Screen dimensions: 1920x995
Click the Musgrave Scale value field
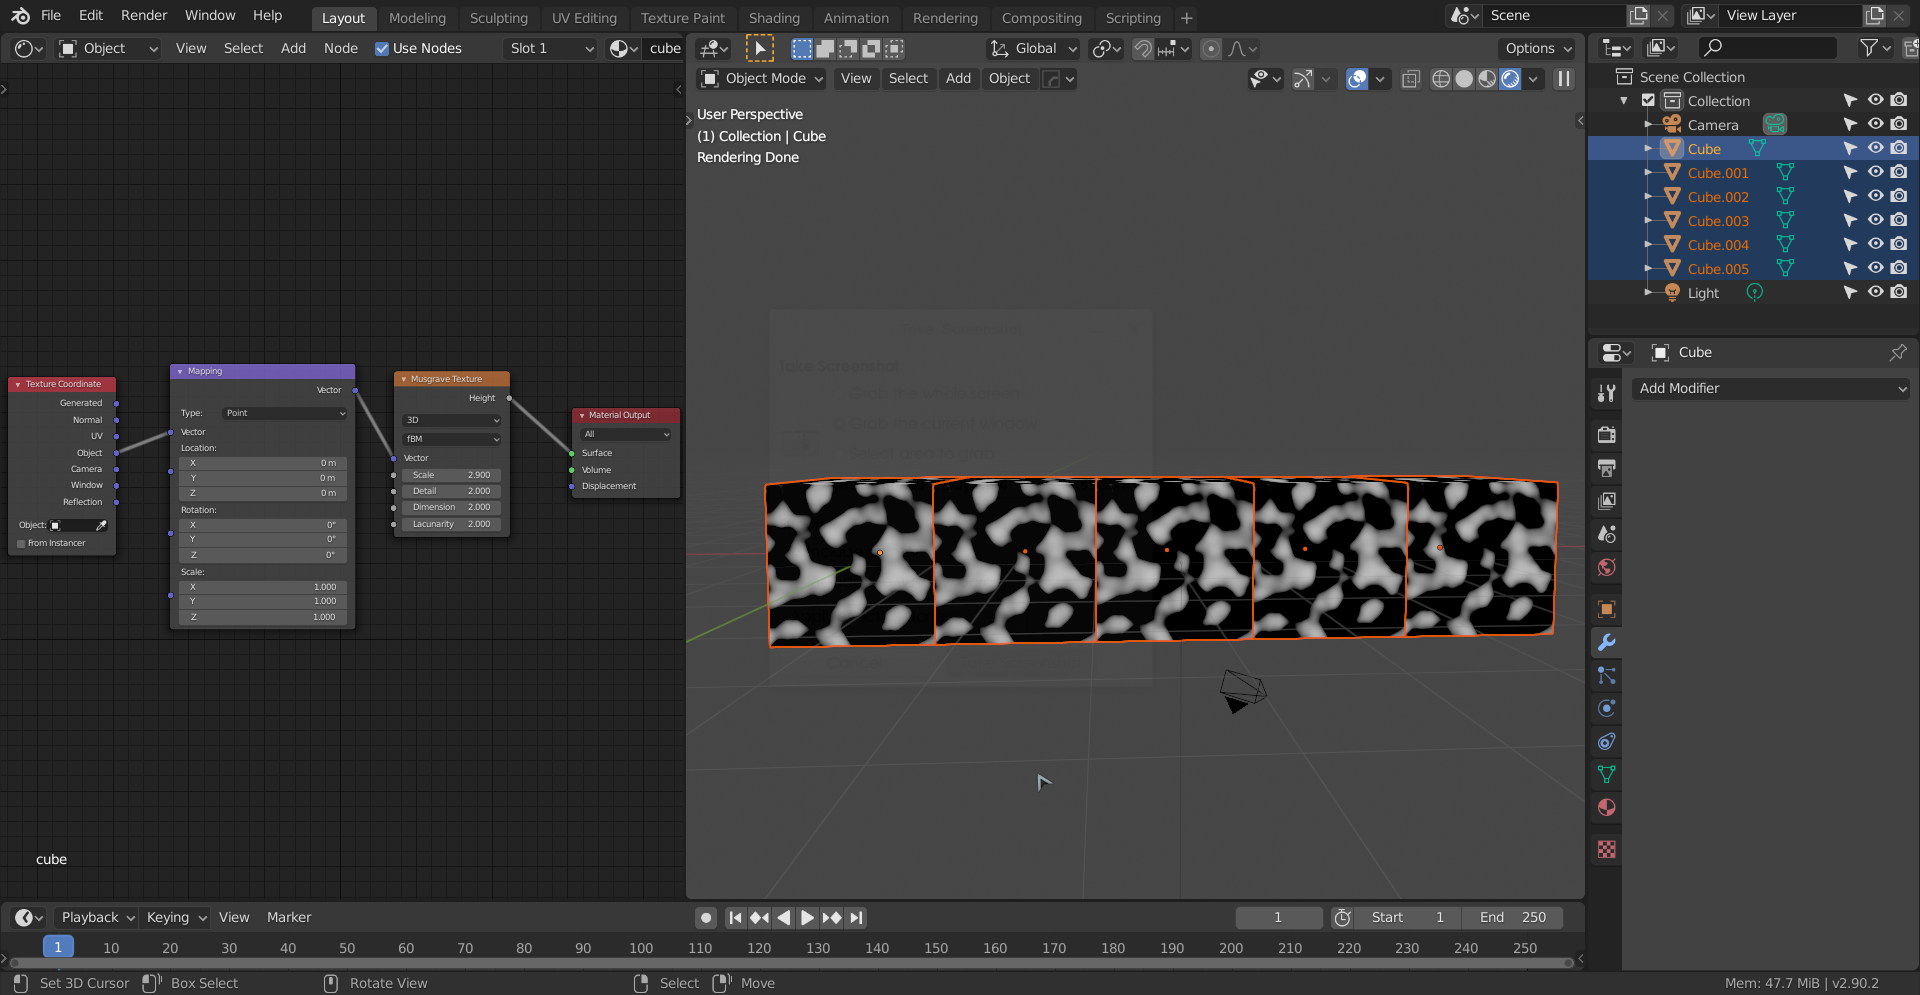click(451, 476)
